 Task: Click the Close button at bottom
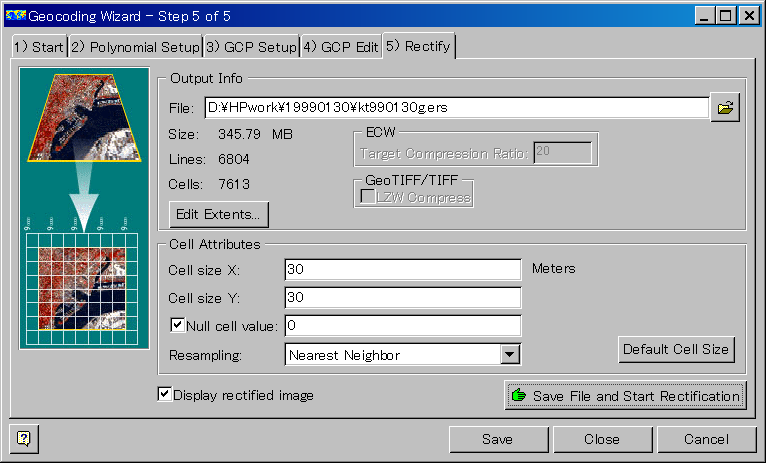(602, 440)
